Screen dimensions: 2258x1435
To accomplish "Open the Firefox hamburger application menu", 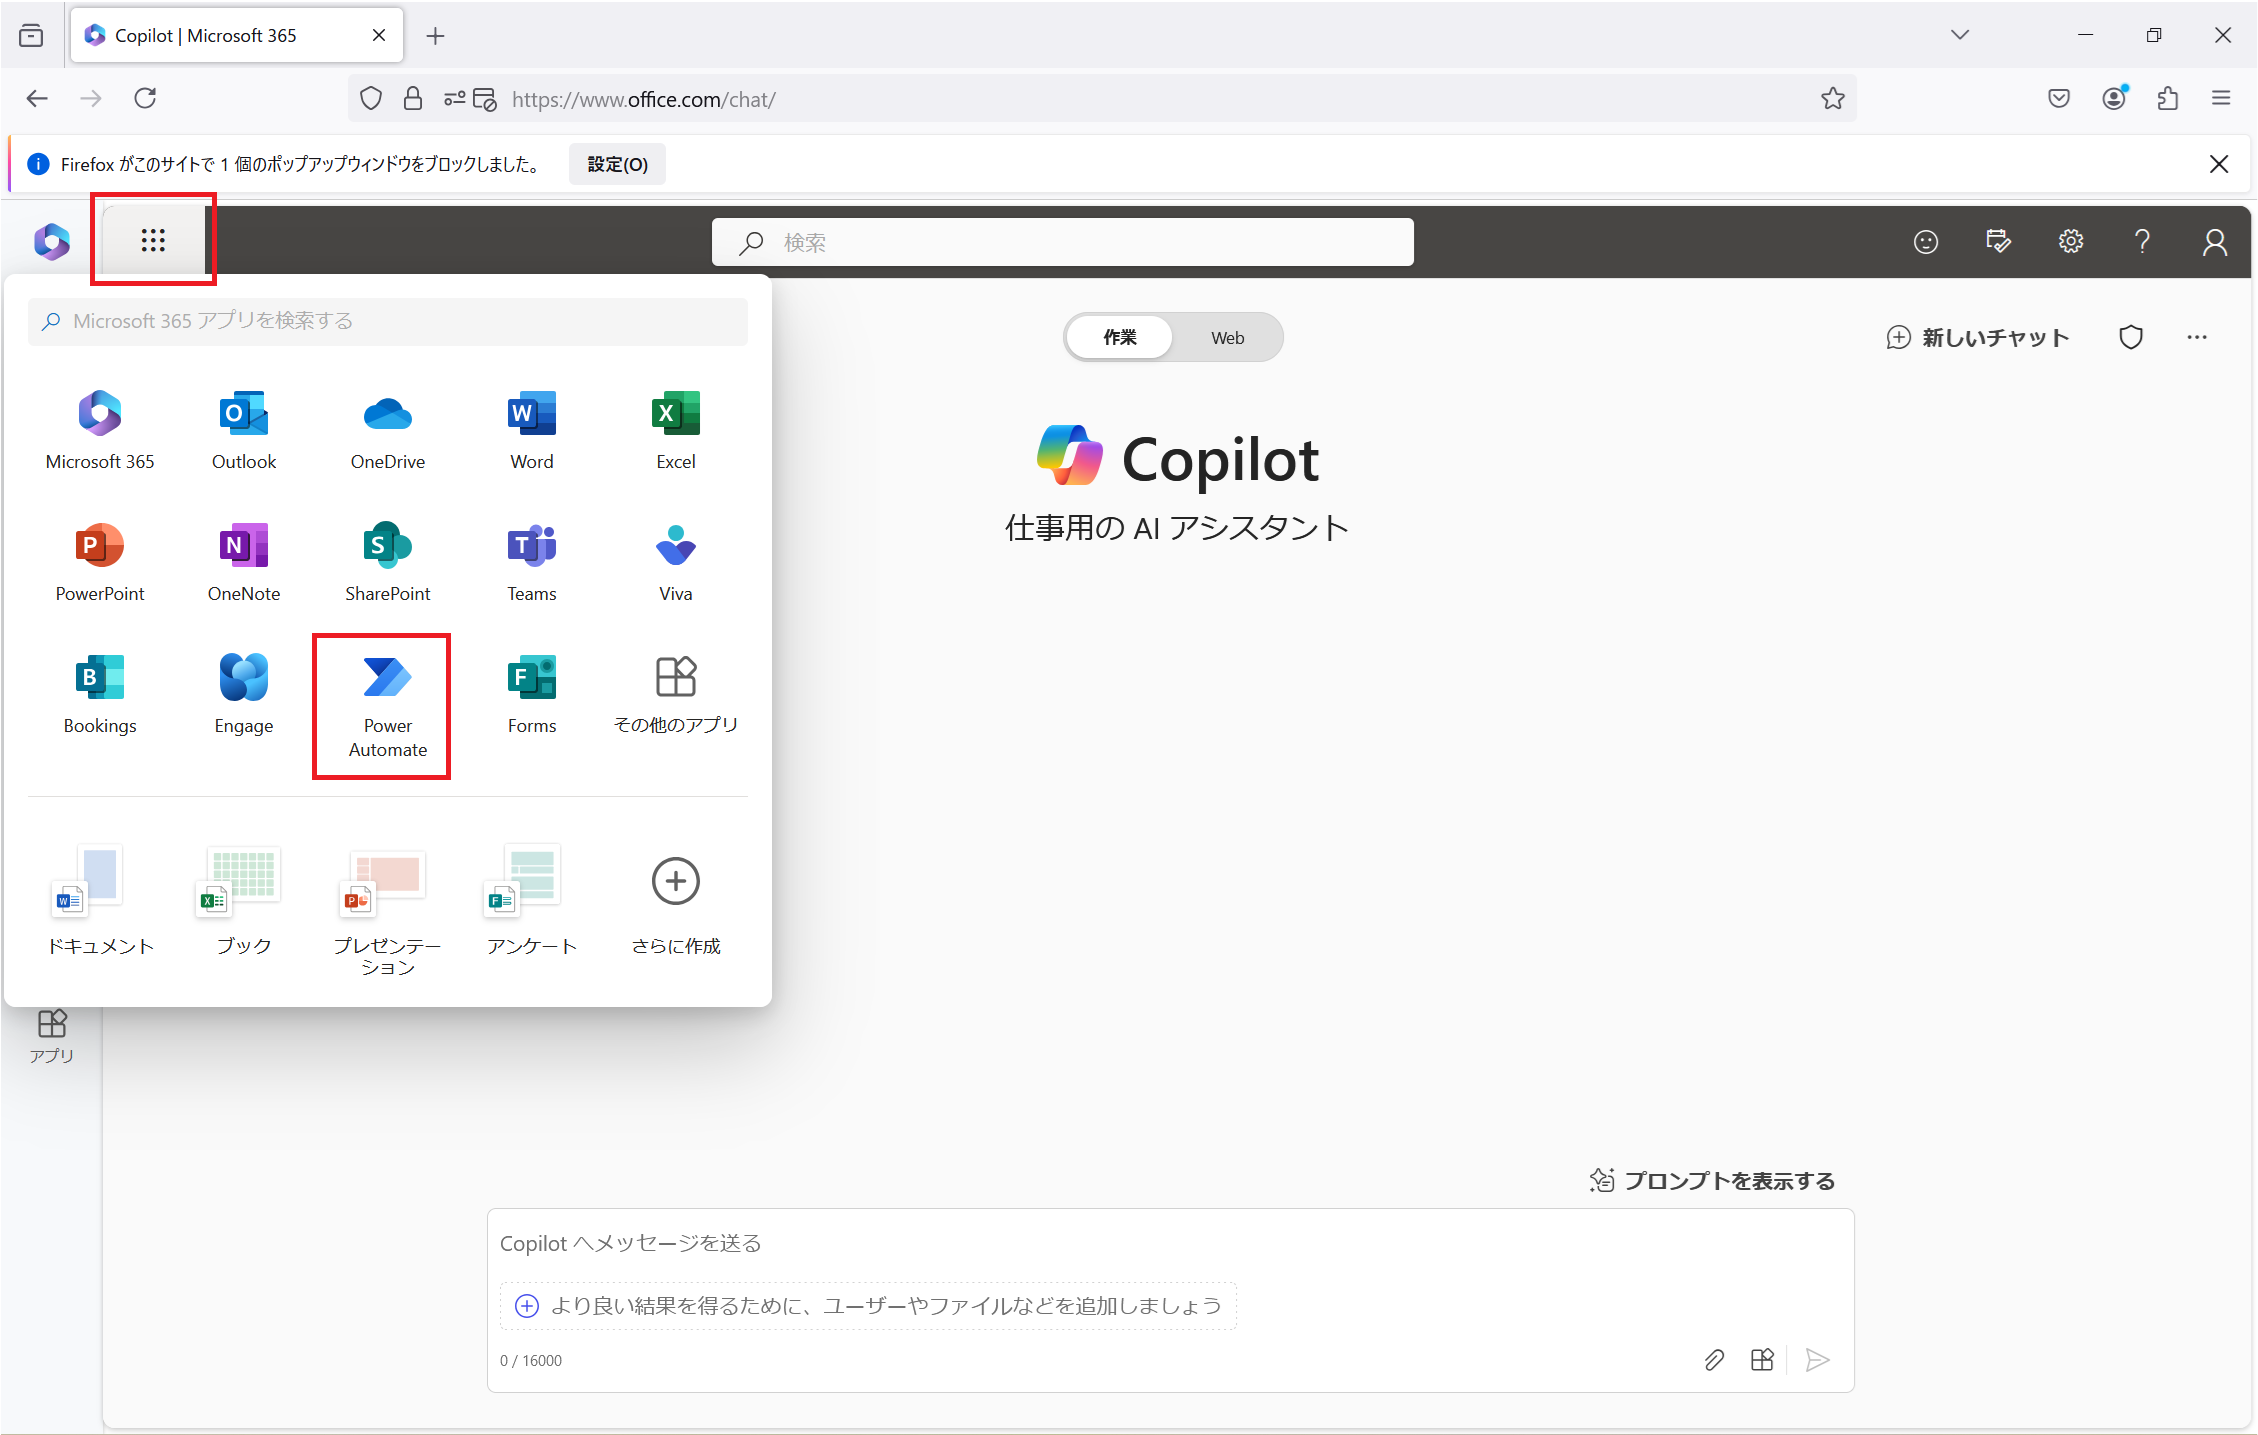I will click(2221, 98).
